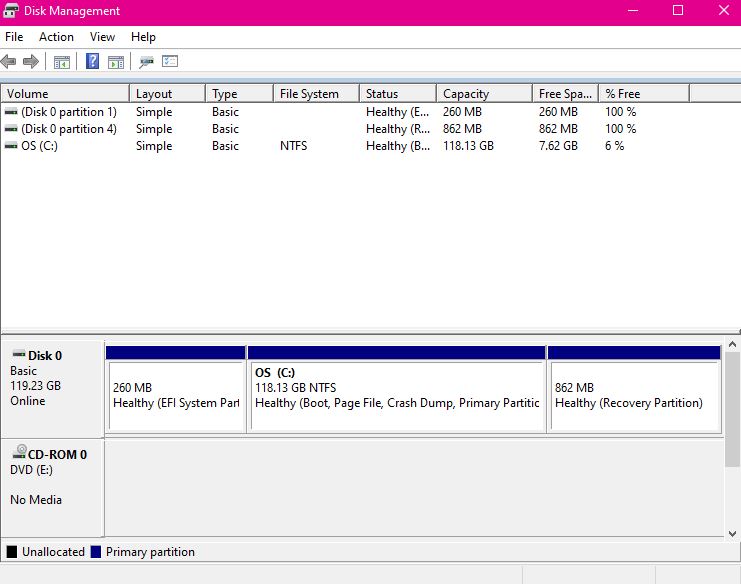Click the Forward arrow toolbar icon

(31, 61)
